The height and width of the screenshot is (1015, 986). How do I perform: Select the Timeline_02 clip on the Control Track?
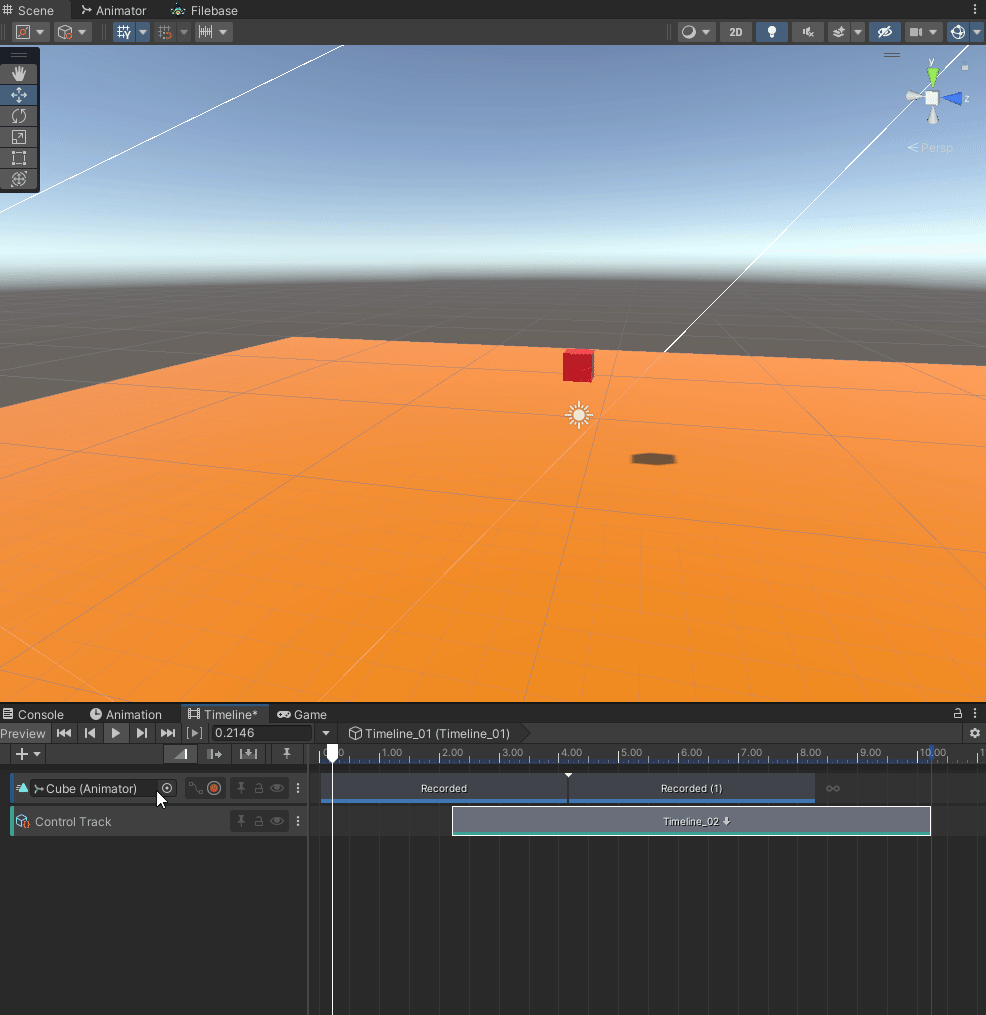click(690, 821)
